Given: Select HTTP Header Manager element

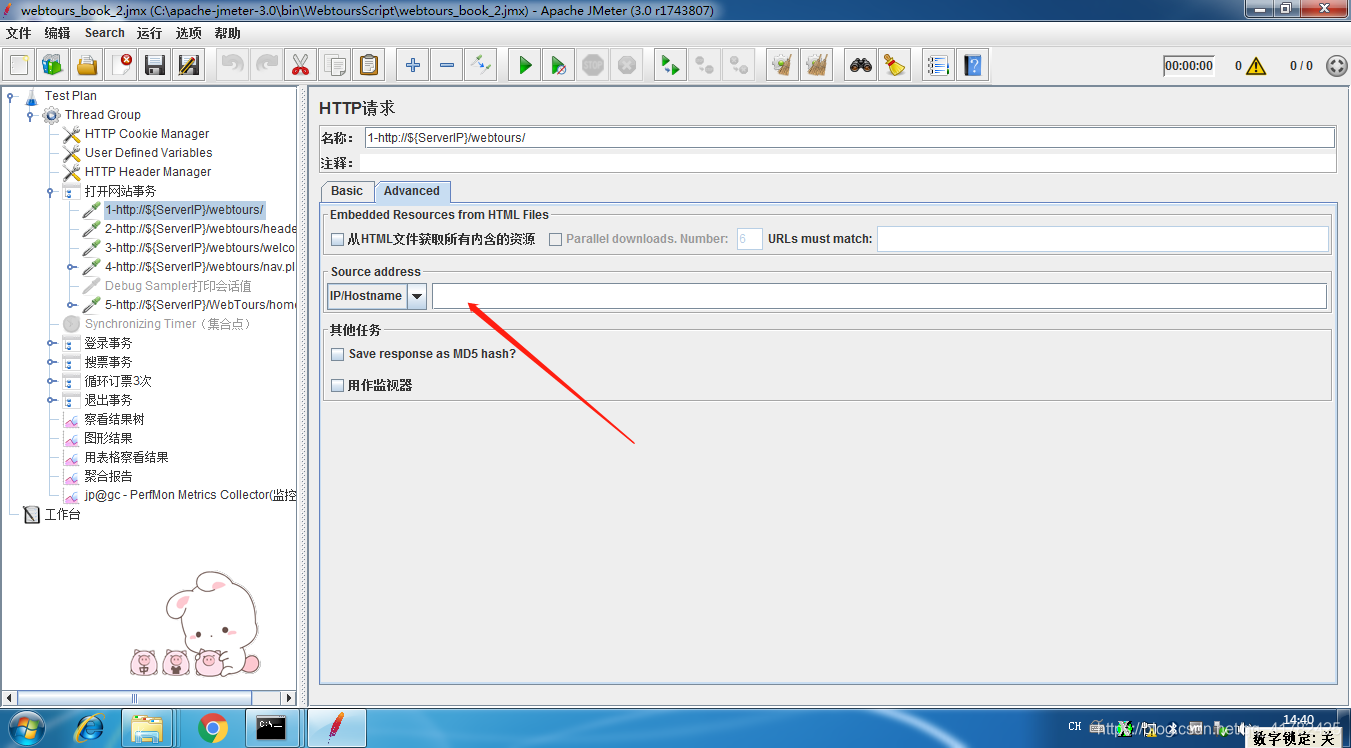Looking at the screenshot, I should pyautogui.click(x=148, y=172).
